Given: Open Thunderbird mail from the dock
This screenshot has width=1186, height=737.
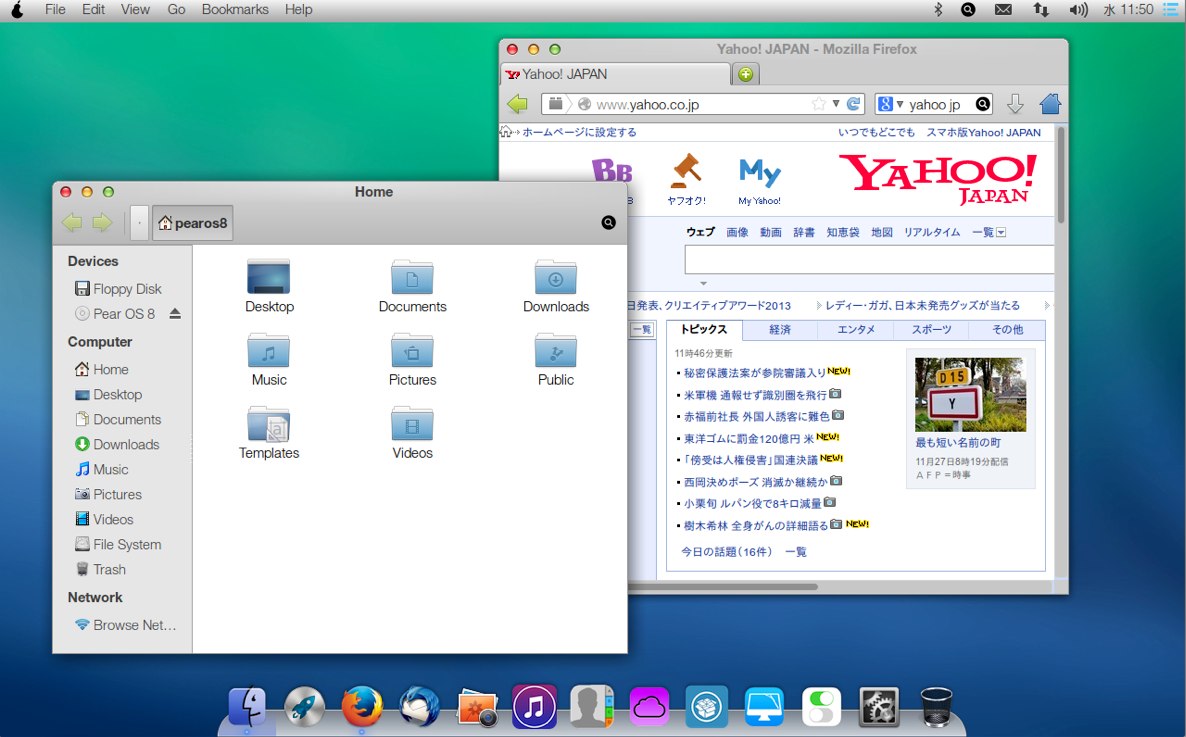Looking at the screenshot, I should [x=419, y=707].
